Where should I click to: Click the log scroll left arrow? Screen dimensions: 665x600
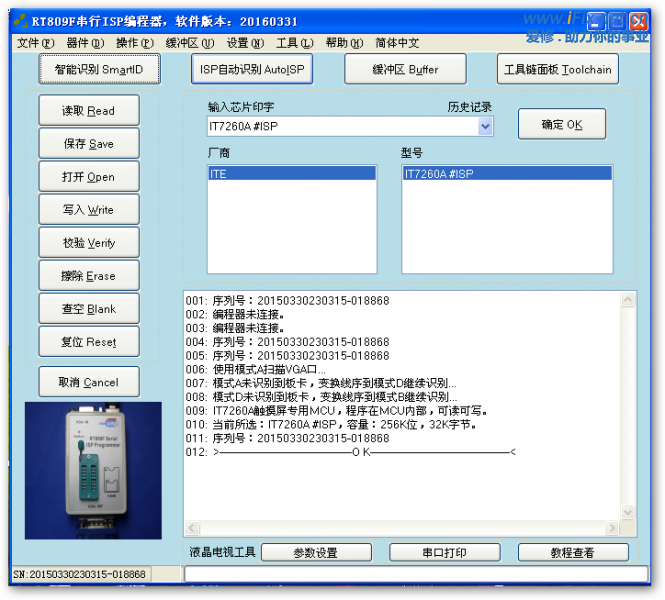192,528
